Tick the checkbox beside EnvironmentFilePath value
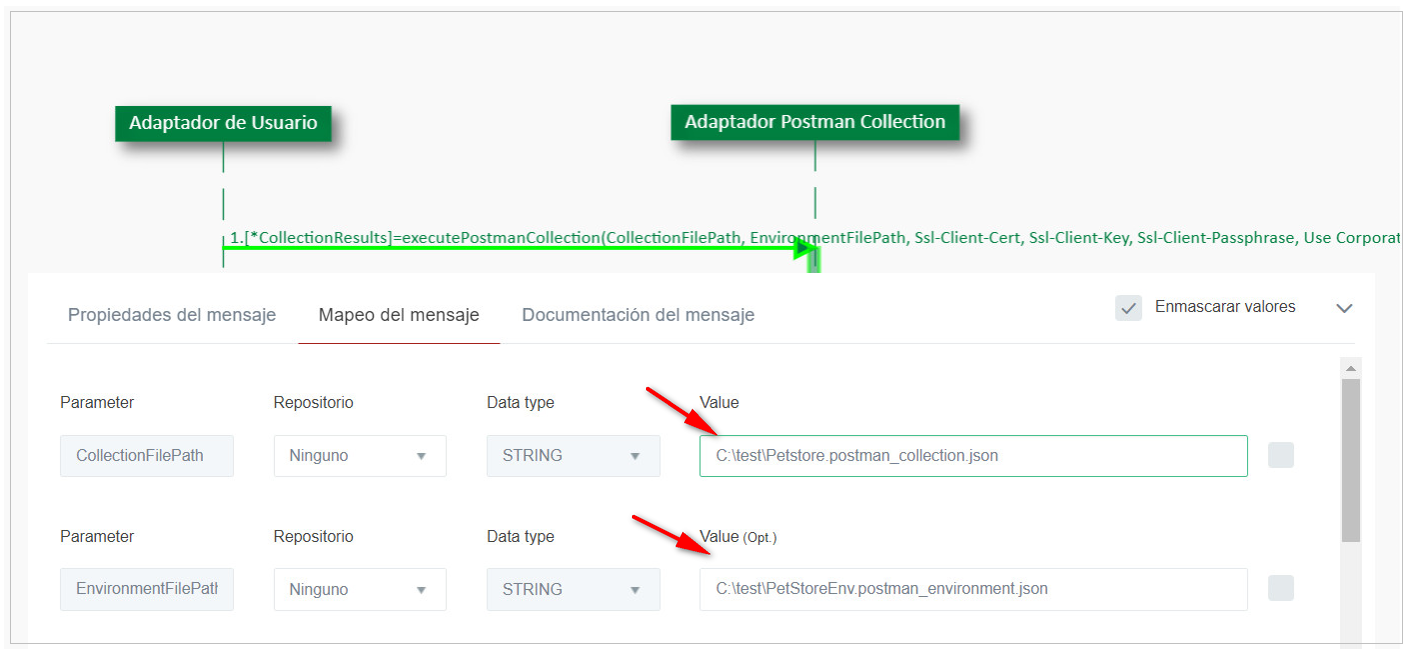The image size is (1414, 649). pos(1280,589)
